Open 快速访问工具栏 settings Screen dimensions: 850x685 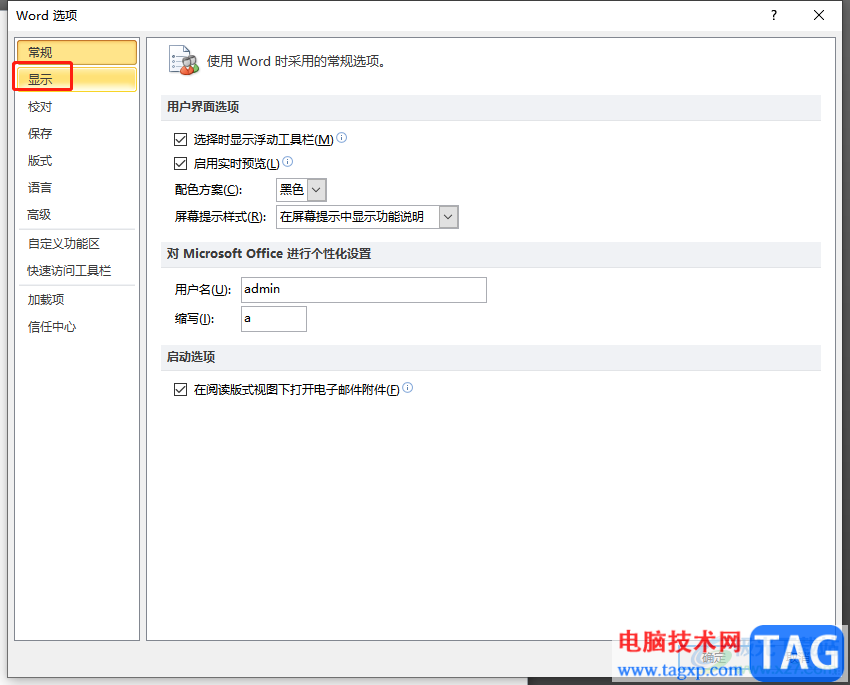(69, 270)
